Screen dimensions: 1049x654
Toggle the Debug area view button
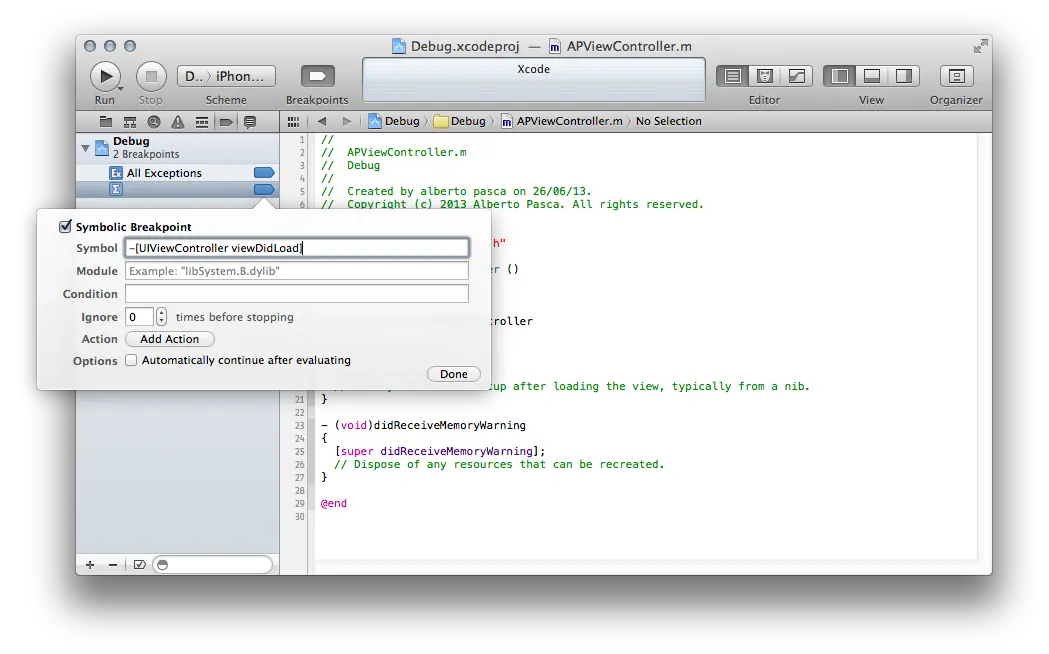point(872,76)
